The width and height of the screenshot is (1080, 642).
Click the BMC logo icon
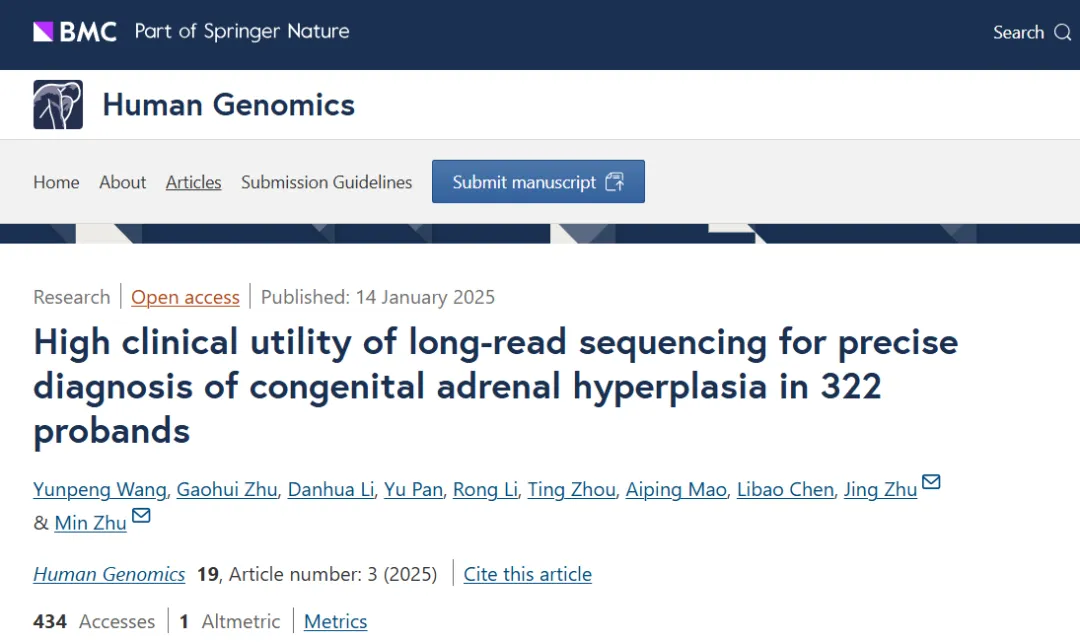tap(43, 32)
